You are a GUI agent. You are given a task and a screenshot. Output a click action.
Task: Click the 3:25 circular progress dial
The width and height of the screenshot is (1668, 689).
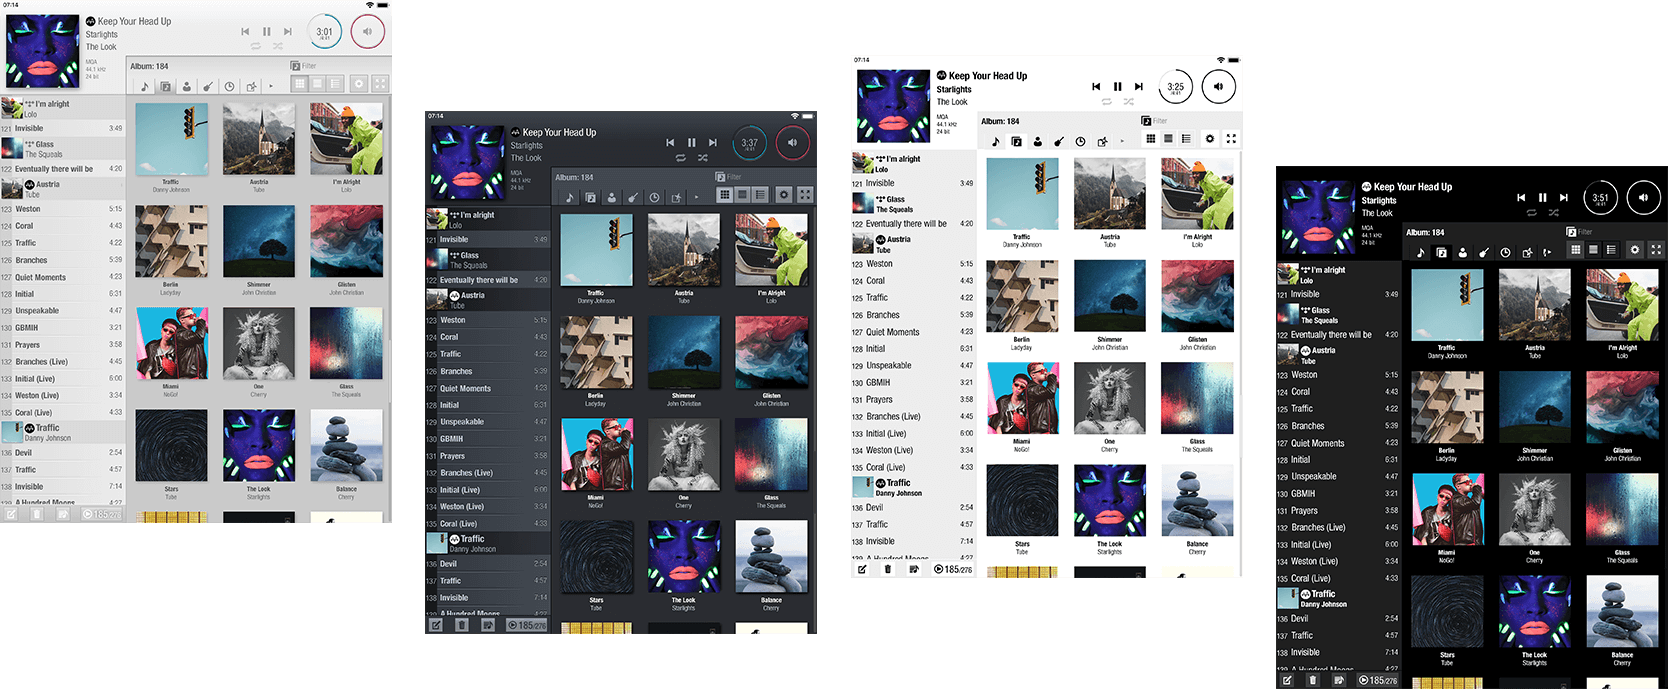click(1176, 87)
